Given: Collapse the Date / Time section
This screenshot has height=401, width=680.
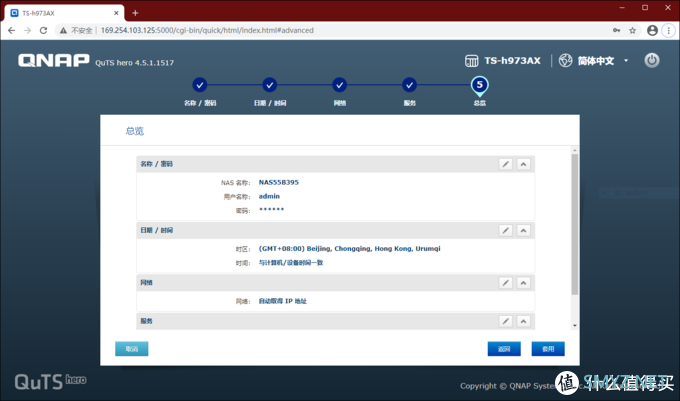Looking at the screenshot, I should coord(523,231).
